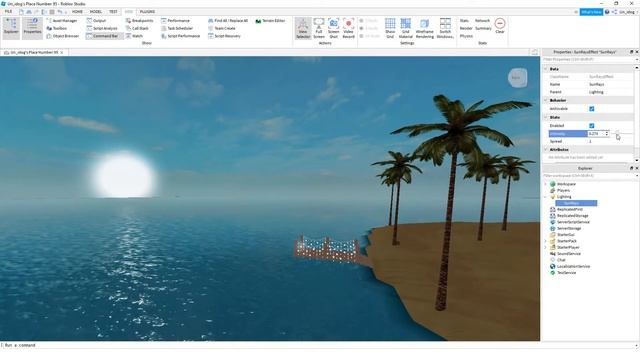This screenshot has height=360, width=640.
Task: Open the Terrain Editor
Action: (270, 20)
